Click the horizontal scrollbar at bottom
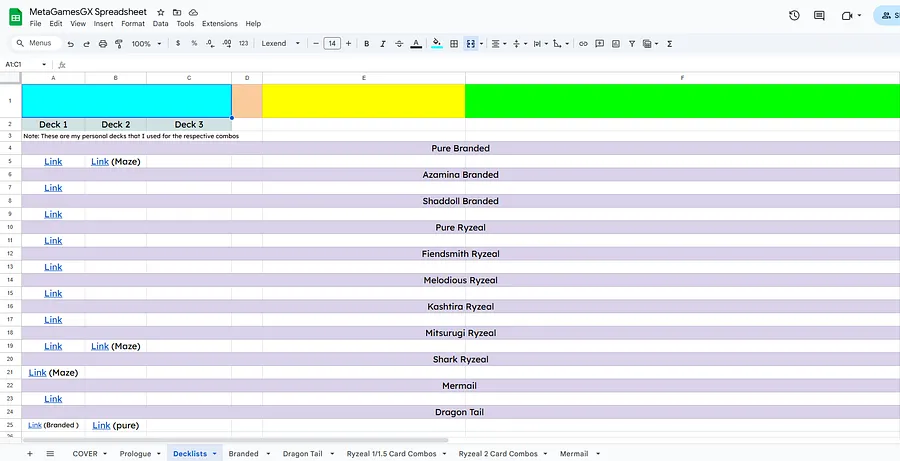The width and height of the screenshot is (900, 461). tap(235, 440)
